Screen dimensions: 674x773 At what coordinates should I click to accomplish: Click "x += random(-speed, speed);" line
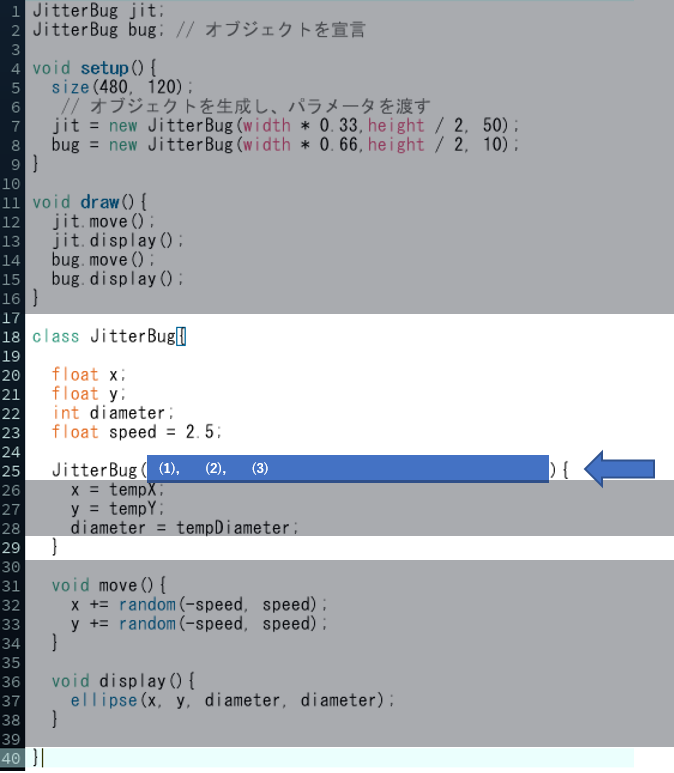[x=199, y=605]
